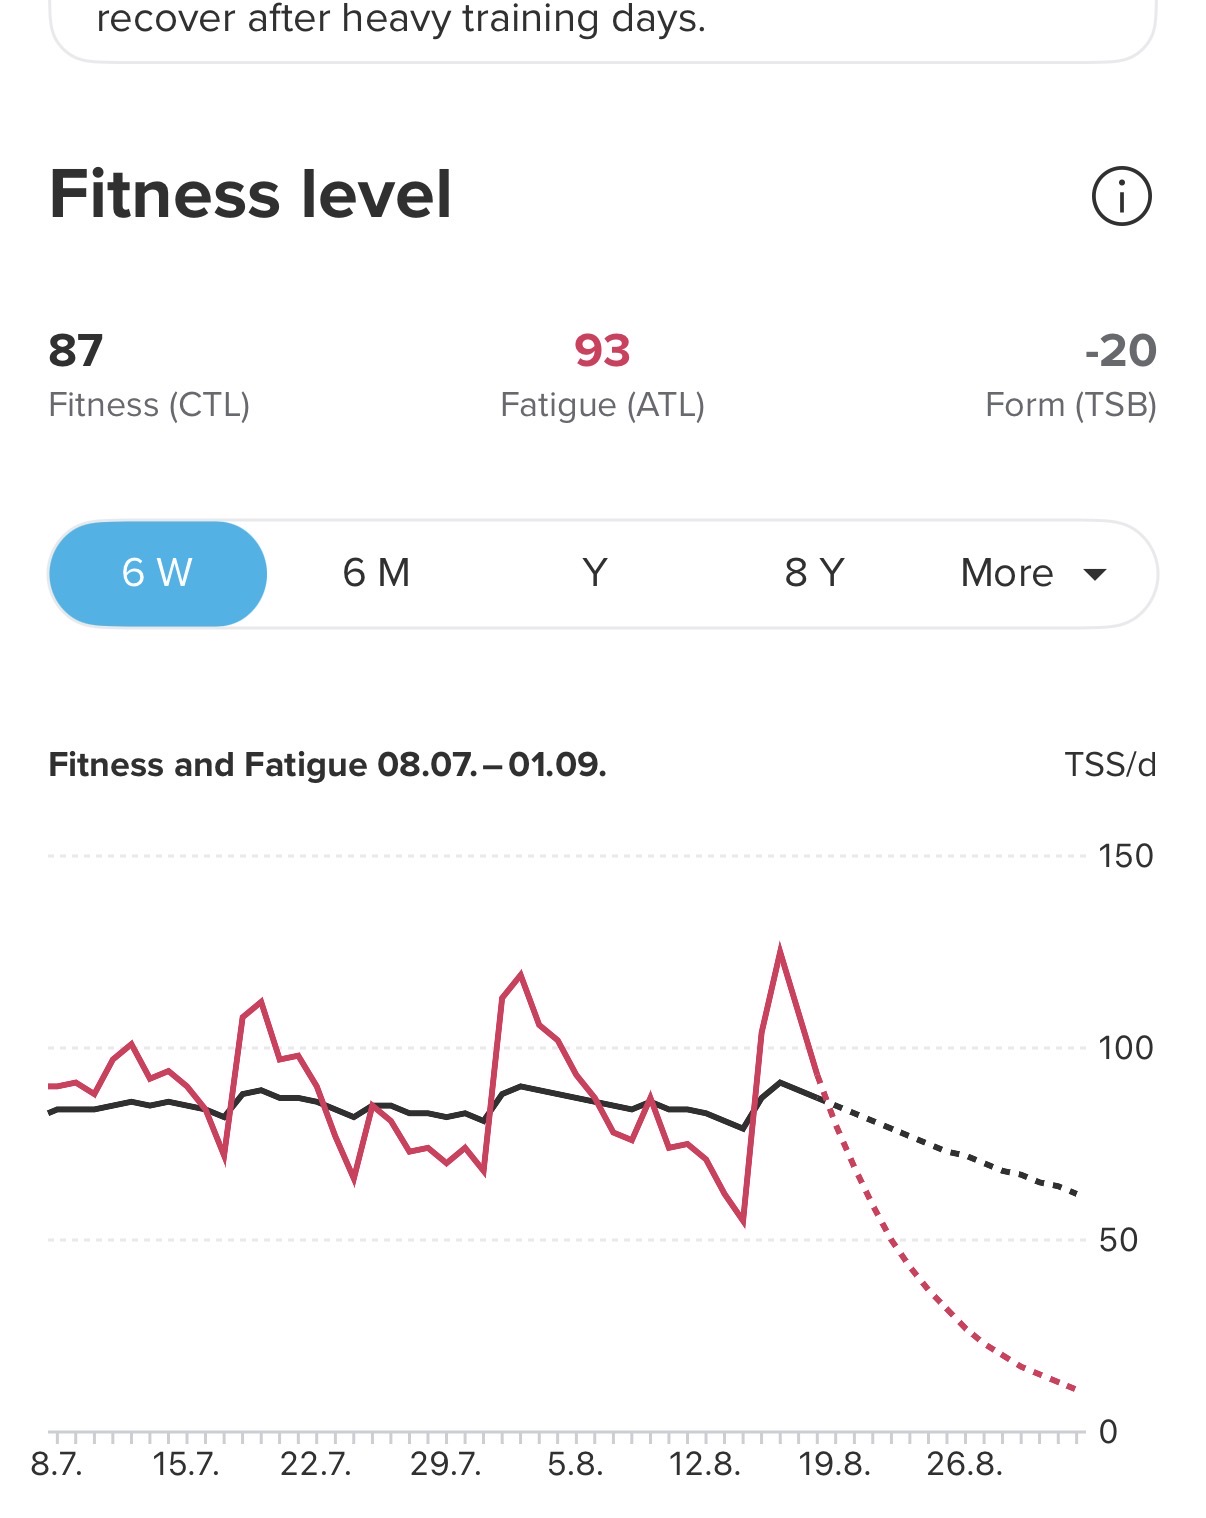
Task: Tap the 8.7. date on chart axis
Action: (57, 1465)
